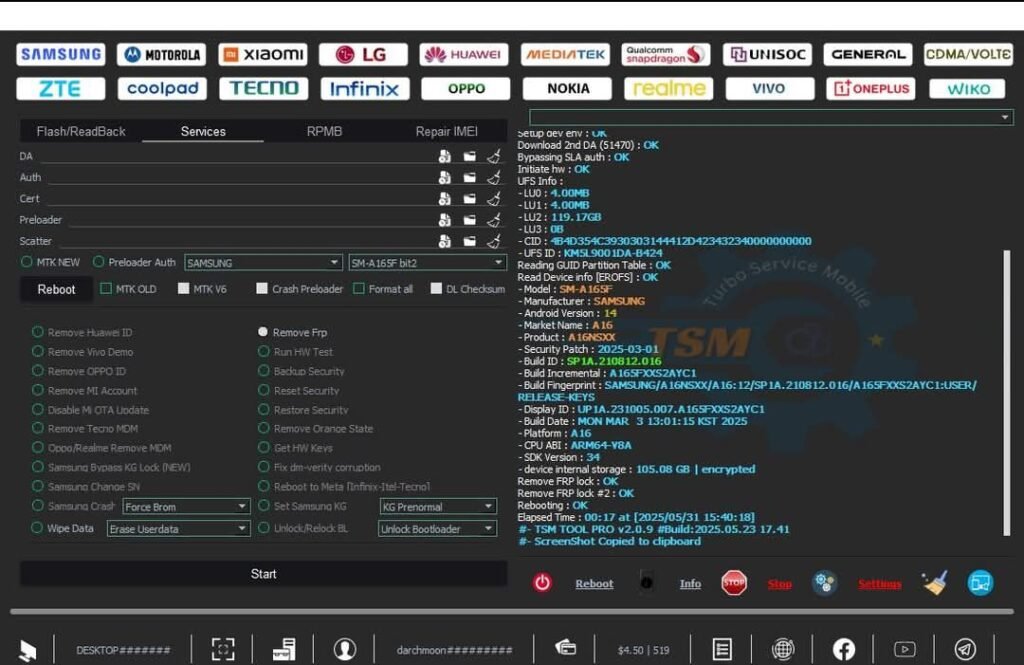1024x665 pixels.
Task: Click the folder icon in the Scatter row
Action: (x=470, y=241)
